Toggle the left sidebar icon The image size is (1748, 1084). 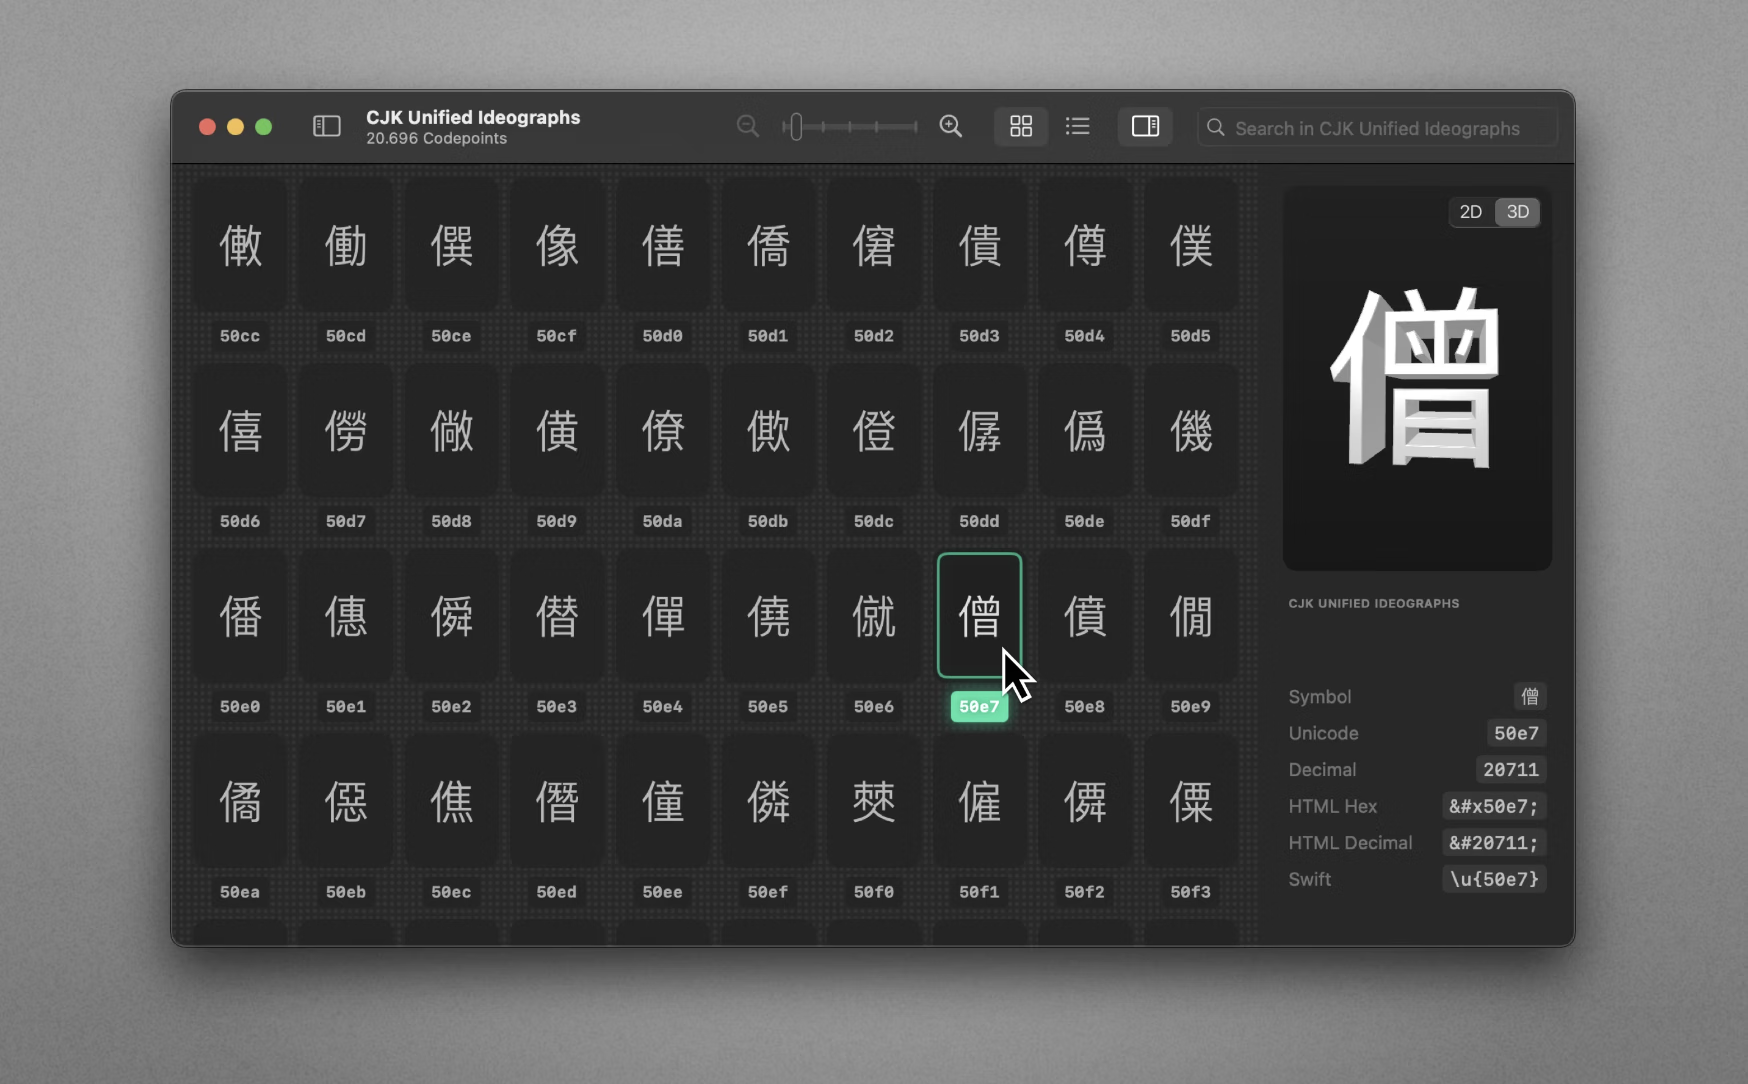tap(327, 126)
